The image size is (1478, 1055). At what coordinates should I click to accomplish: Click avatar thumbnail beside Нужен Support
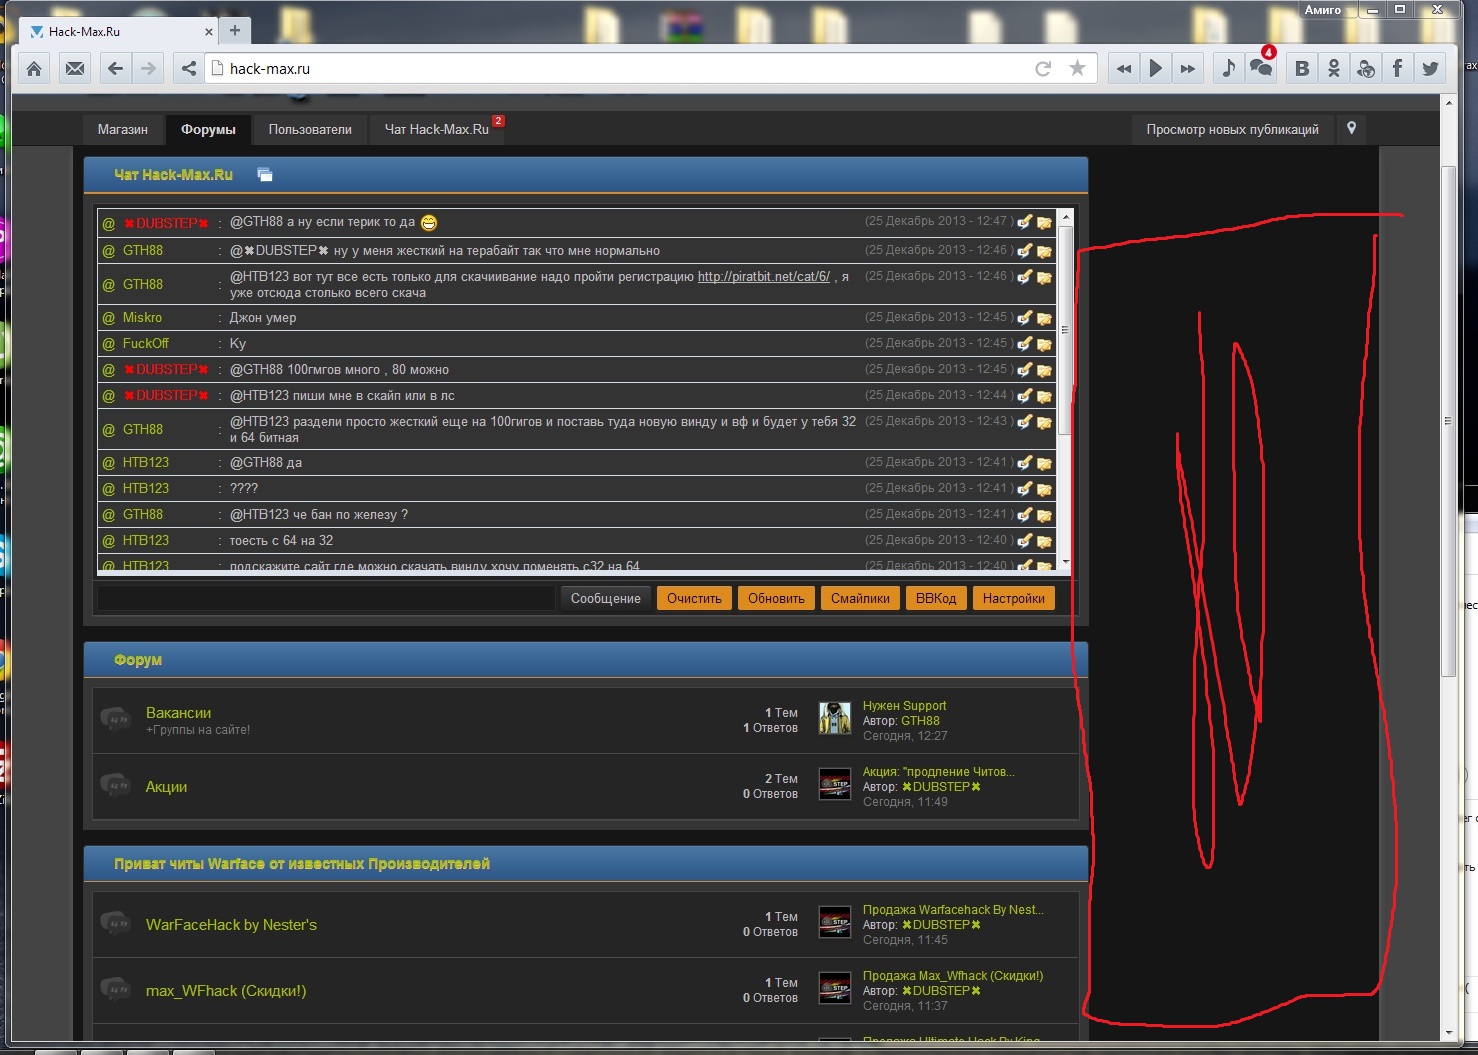835,718
